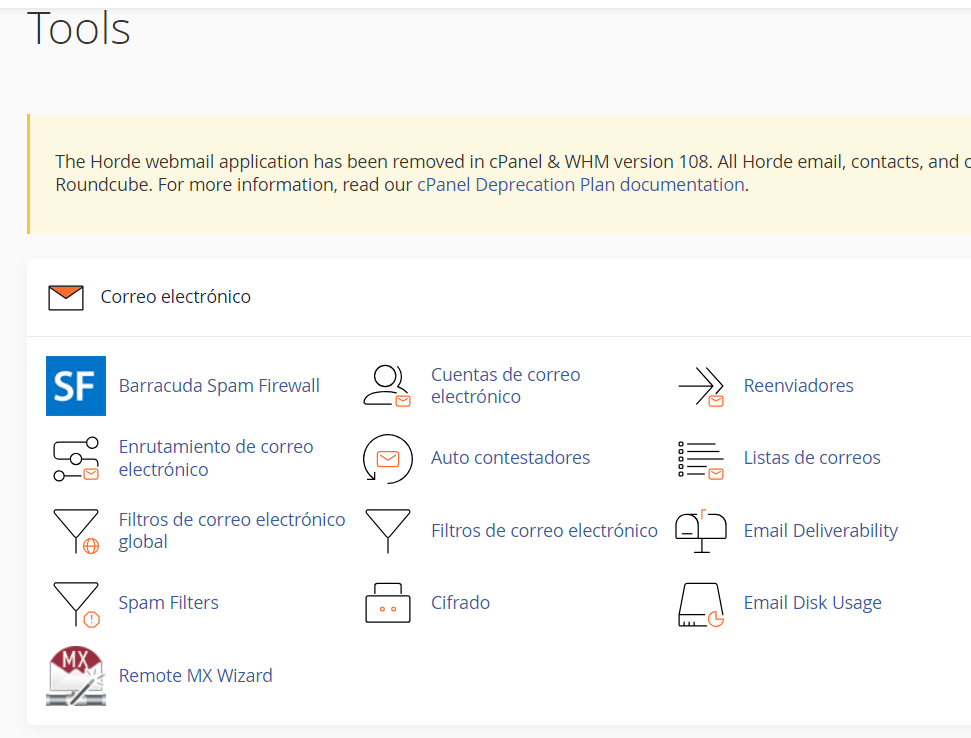Image resolution: width=971 pixels, height=738 pixels.
Task: Click the Barracuda Spam Firewall SF icon
Action: [76, 386]
